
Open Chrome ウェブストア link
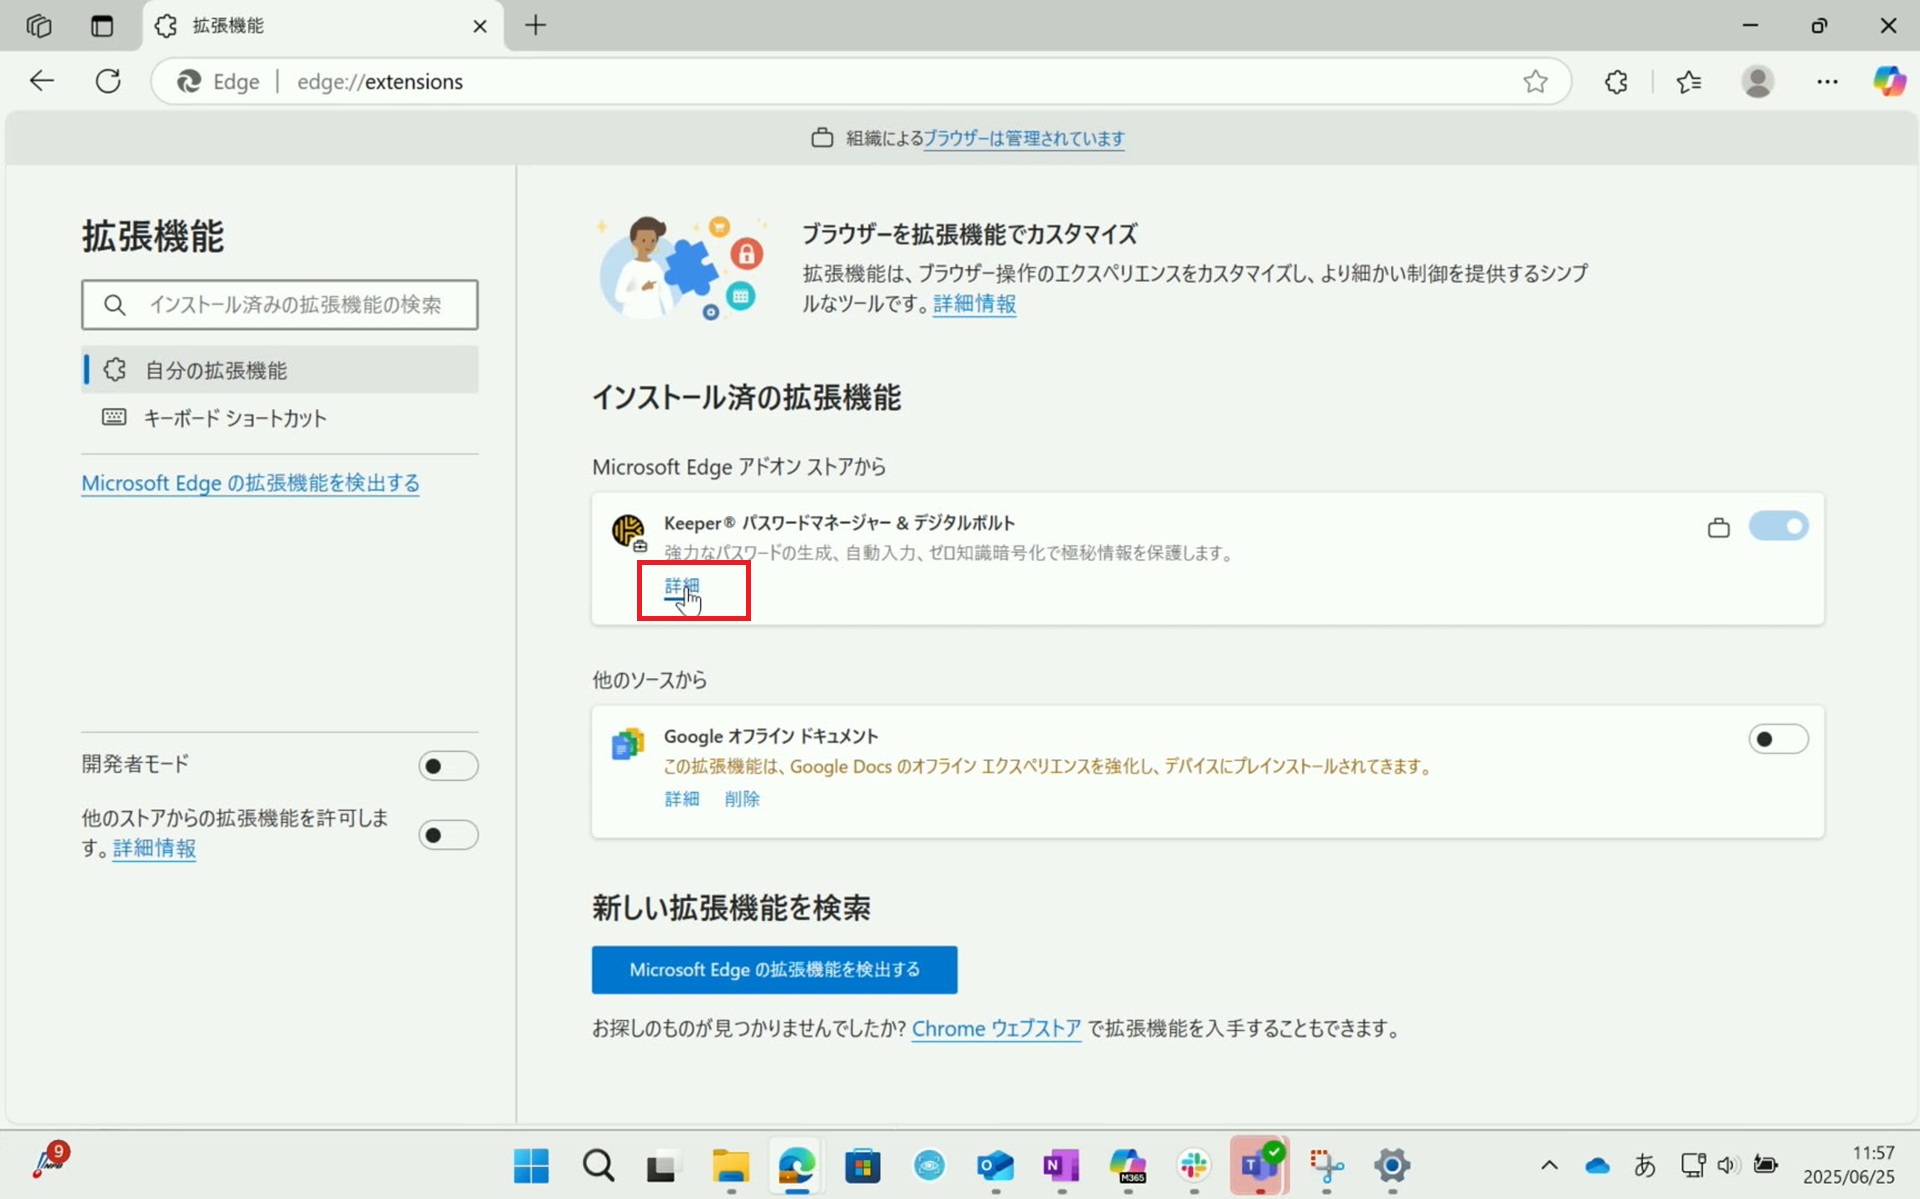coord(996,1028)
